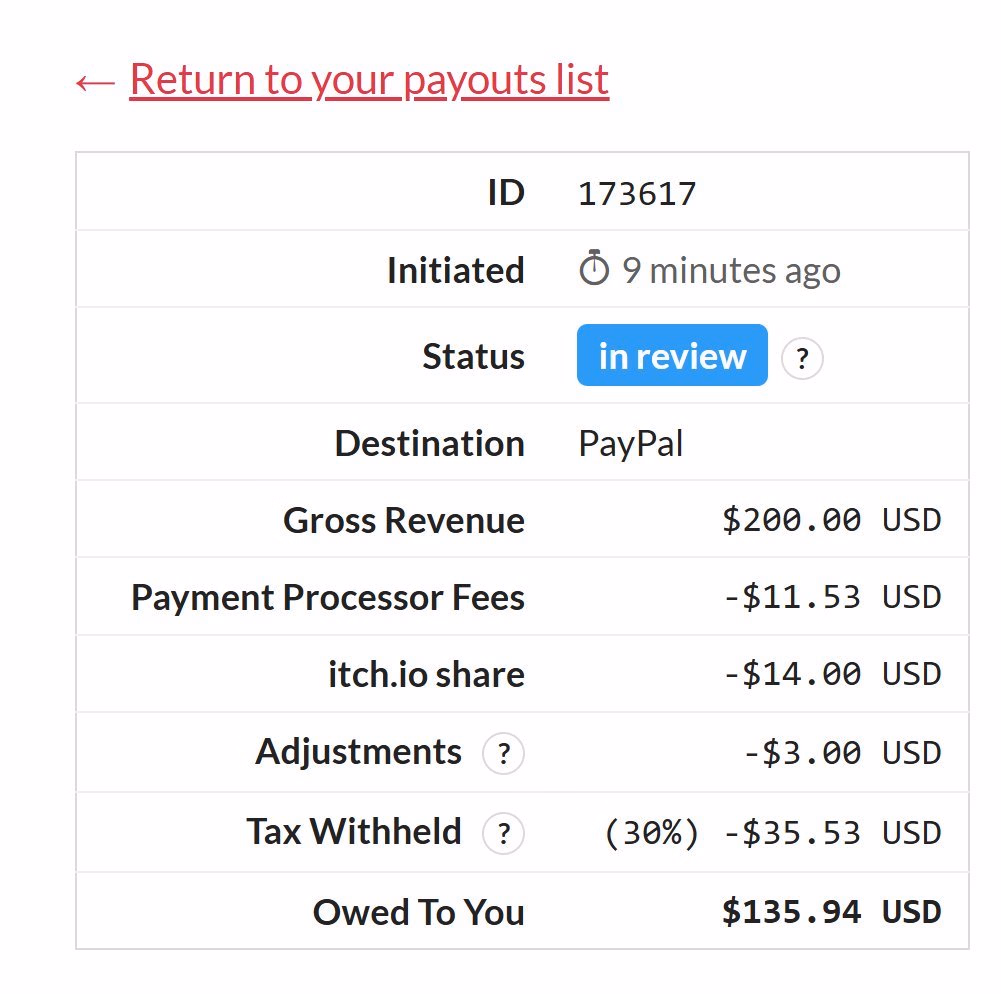Screen dimensions: 1001x994
Task: Click the Owed To You label
Action: point(419,912)
